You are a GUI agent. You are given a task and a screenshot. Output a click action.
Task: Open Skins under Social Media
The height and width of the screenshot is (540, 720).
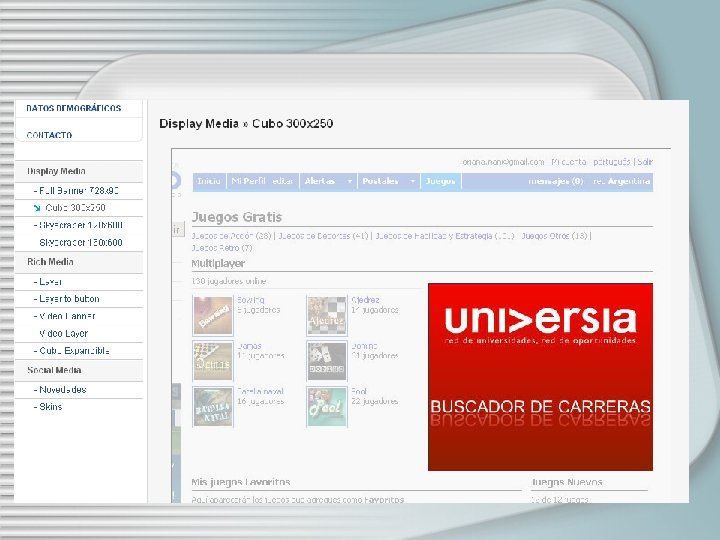(50, 407)
